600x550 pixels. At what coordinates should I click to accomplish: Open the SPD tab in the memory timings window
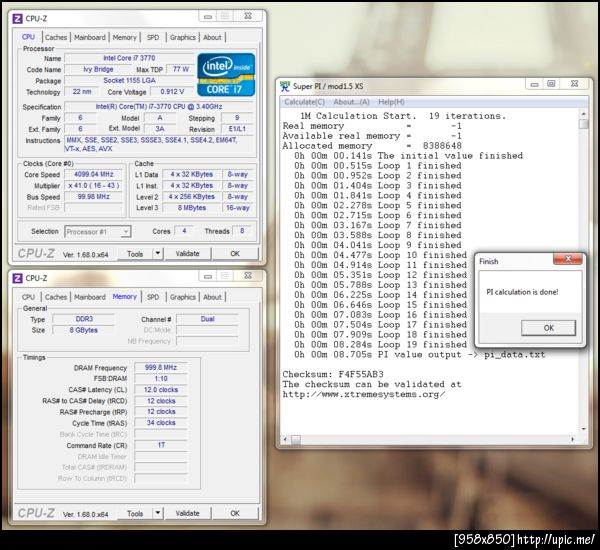[153, 297]
